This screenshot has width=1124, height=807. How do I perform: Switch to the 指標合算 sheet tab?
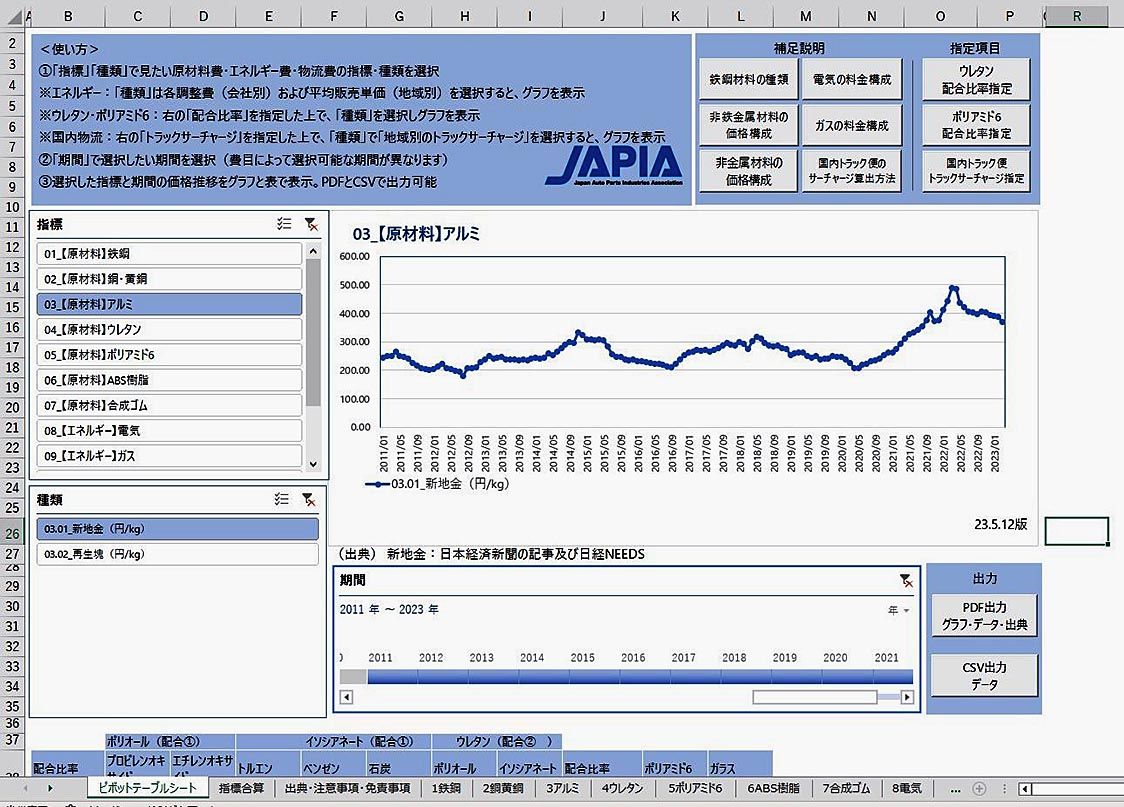(241, 788)
